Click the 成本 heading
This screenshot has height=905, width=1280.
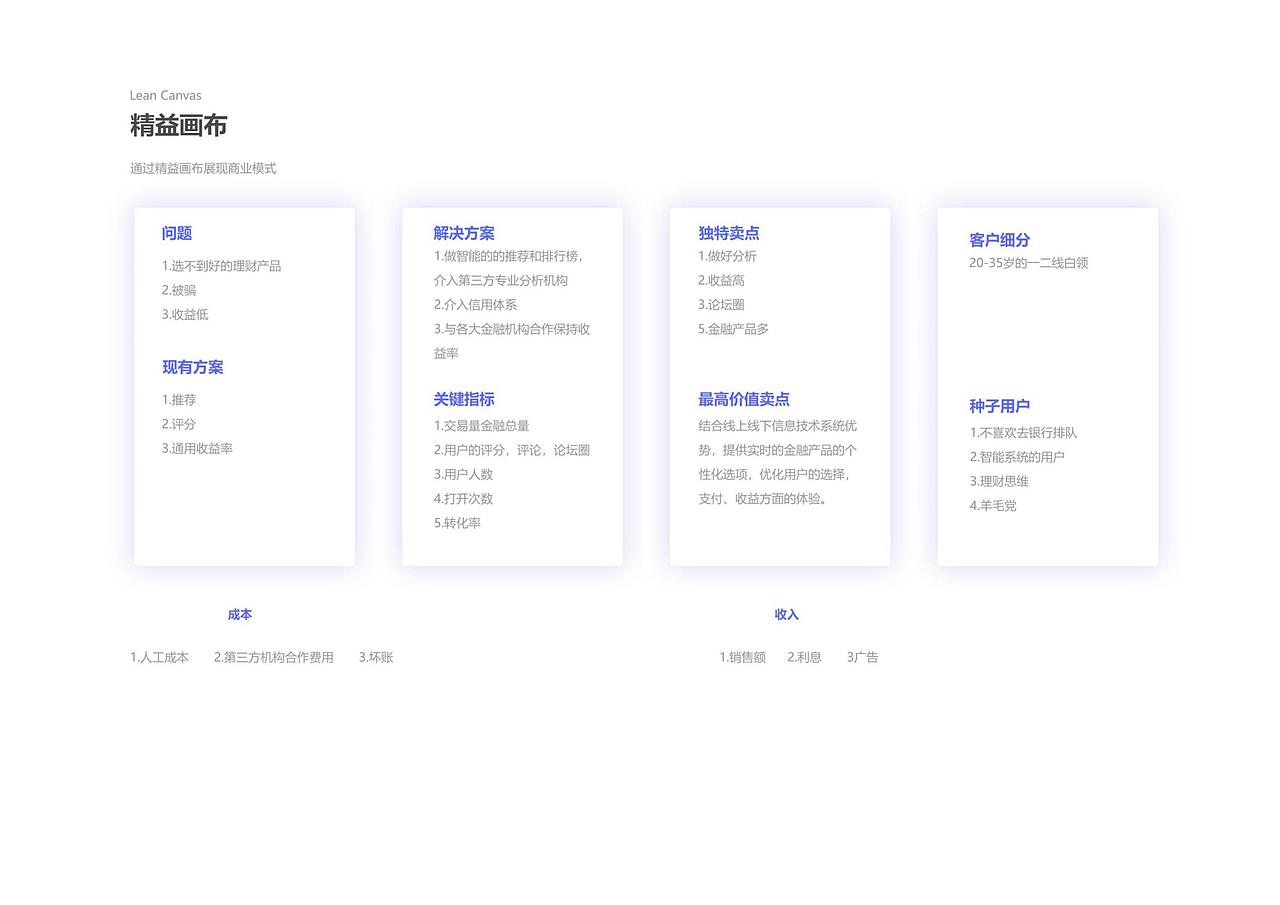240,615
